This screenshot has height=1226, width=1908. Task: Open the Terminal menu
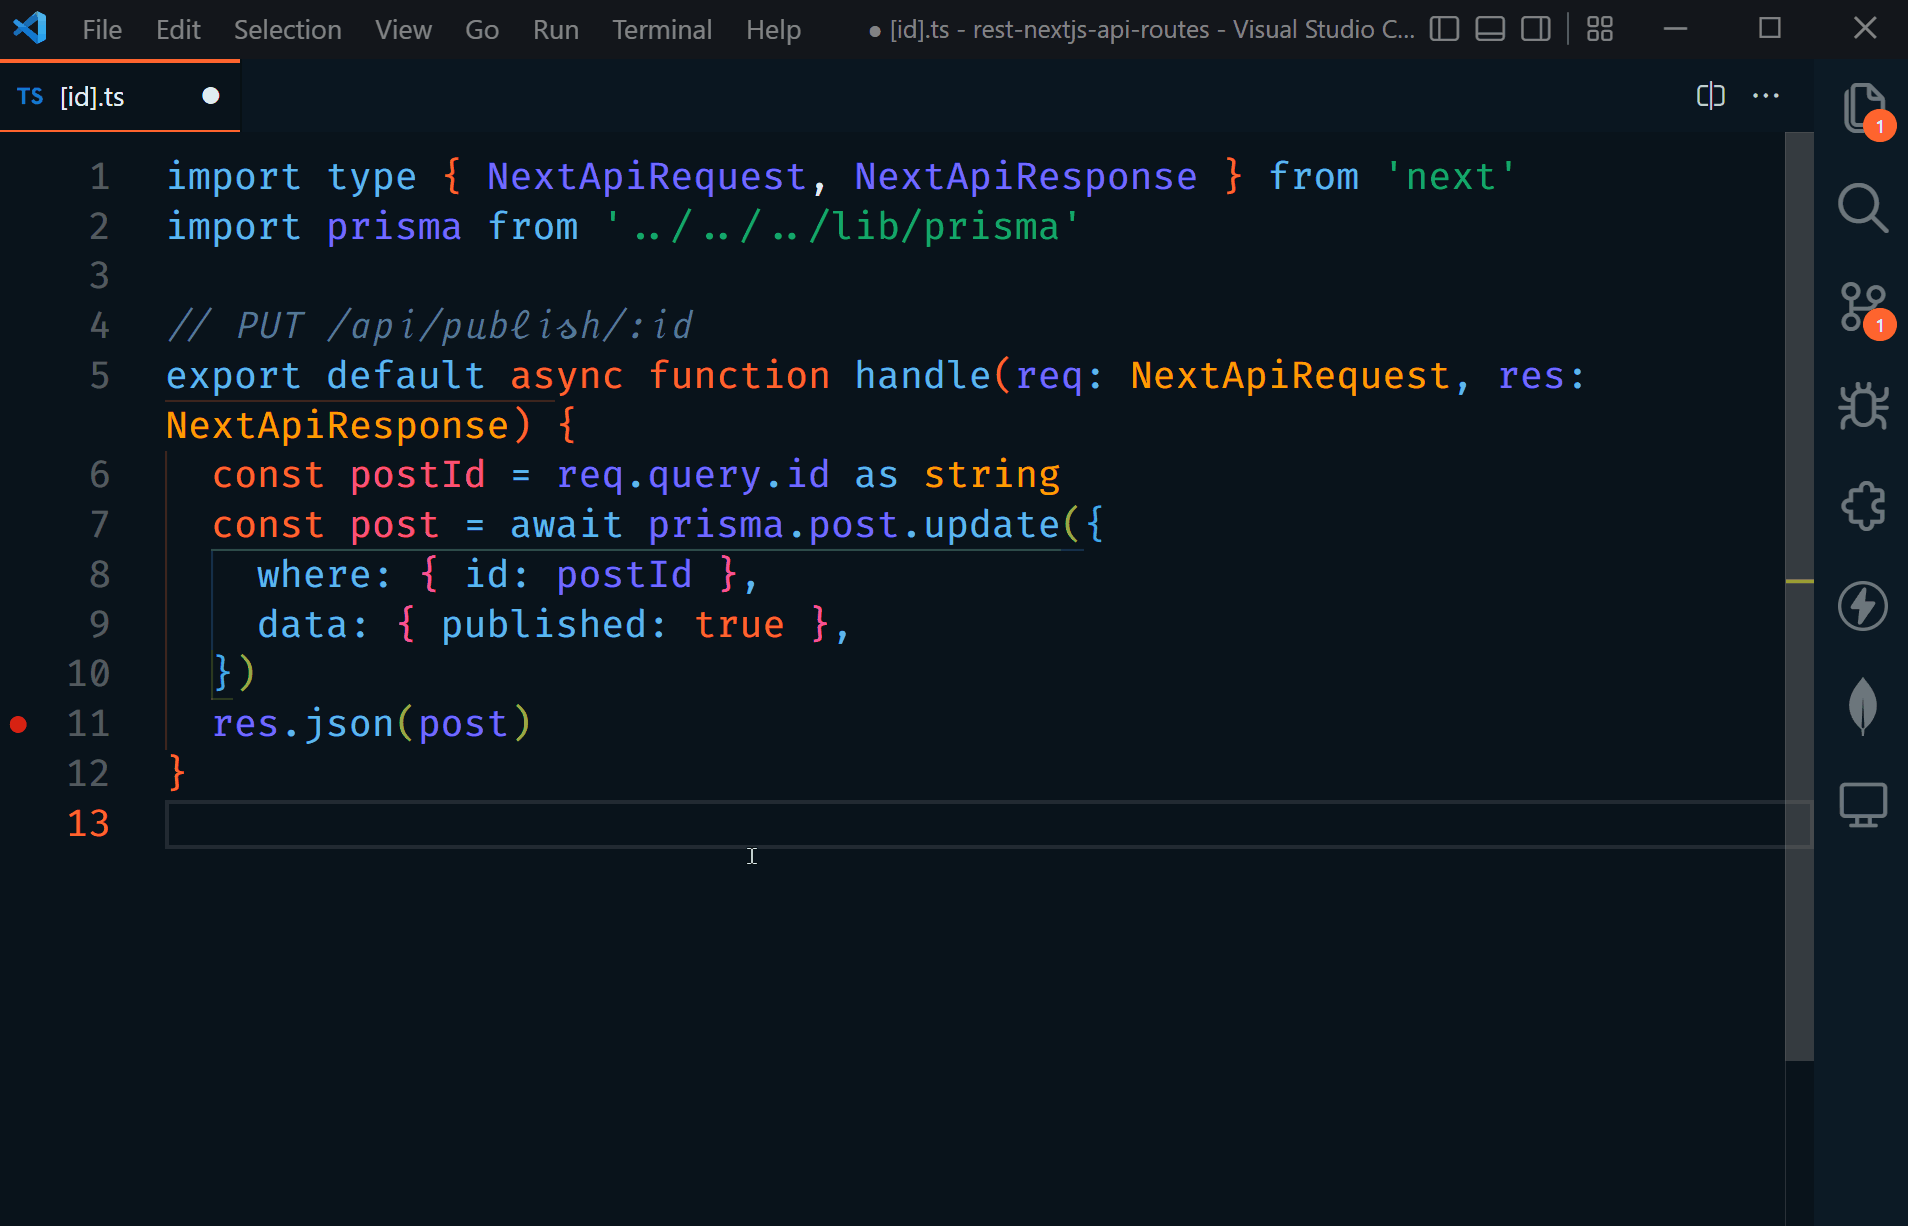662,30
